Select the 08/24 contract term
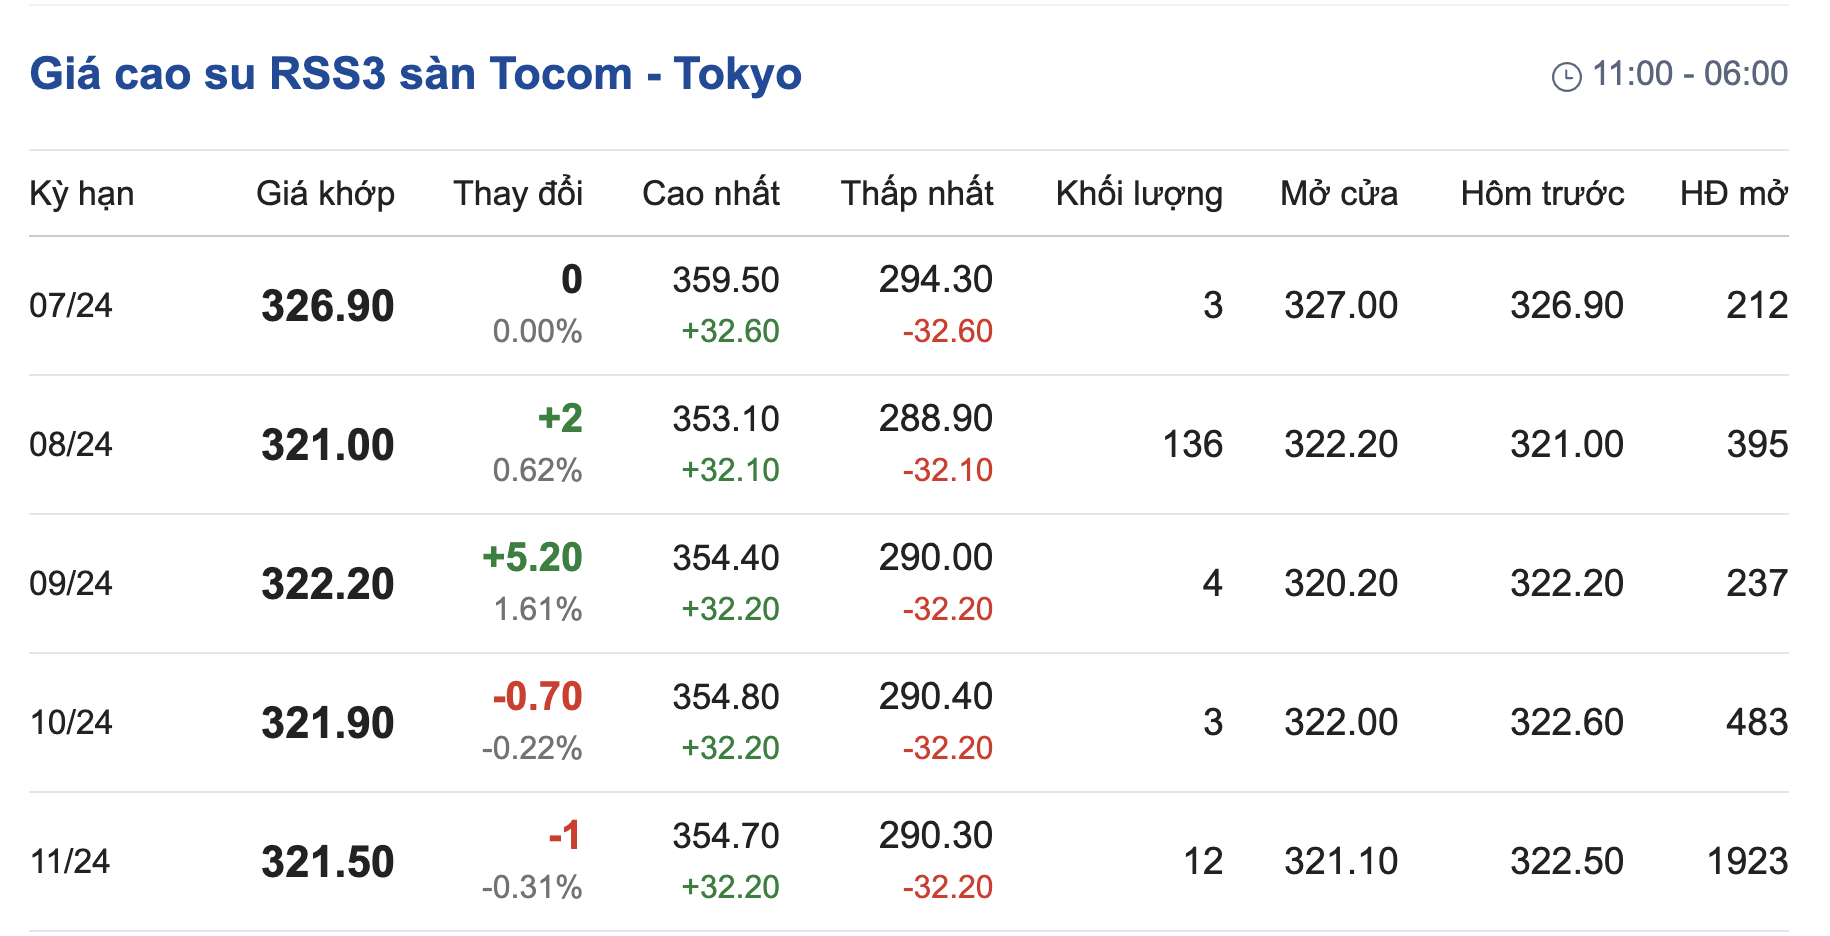 coord(71,444)
